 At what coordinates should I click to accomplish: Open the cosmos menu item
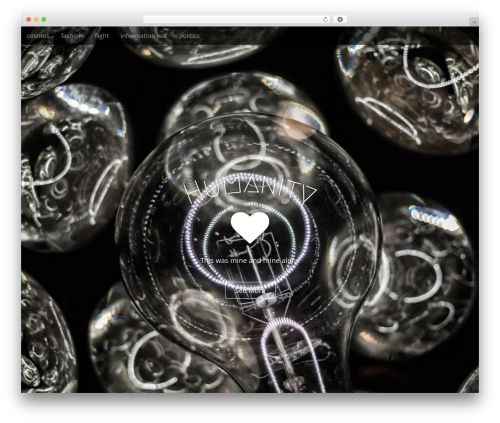(x=38, y=36)
